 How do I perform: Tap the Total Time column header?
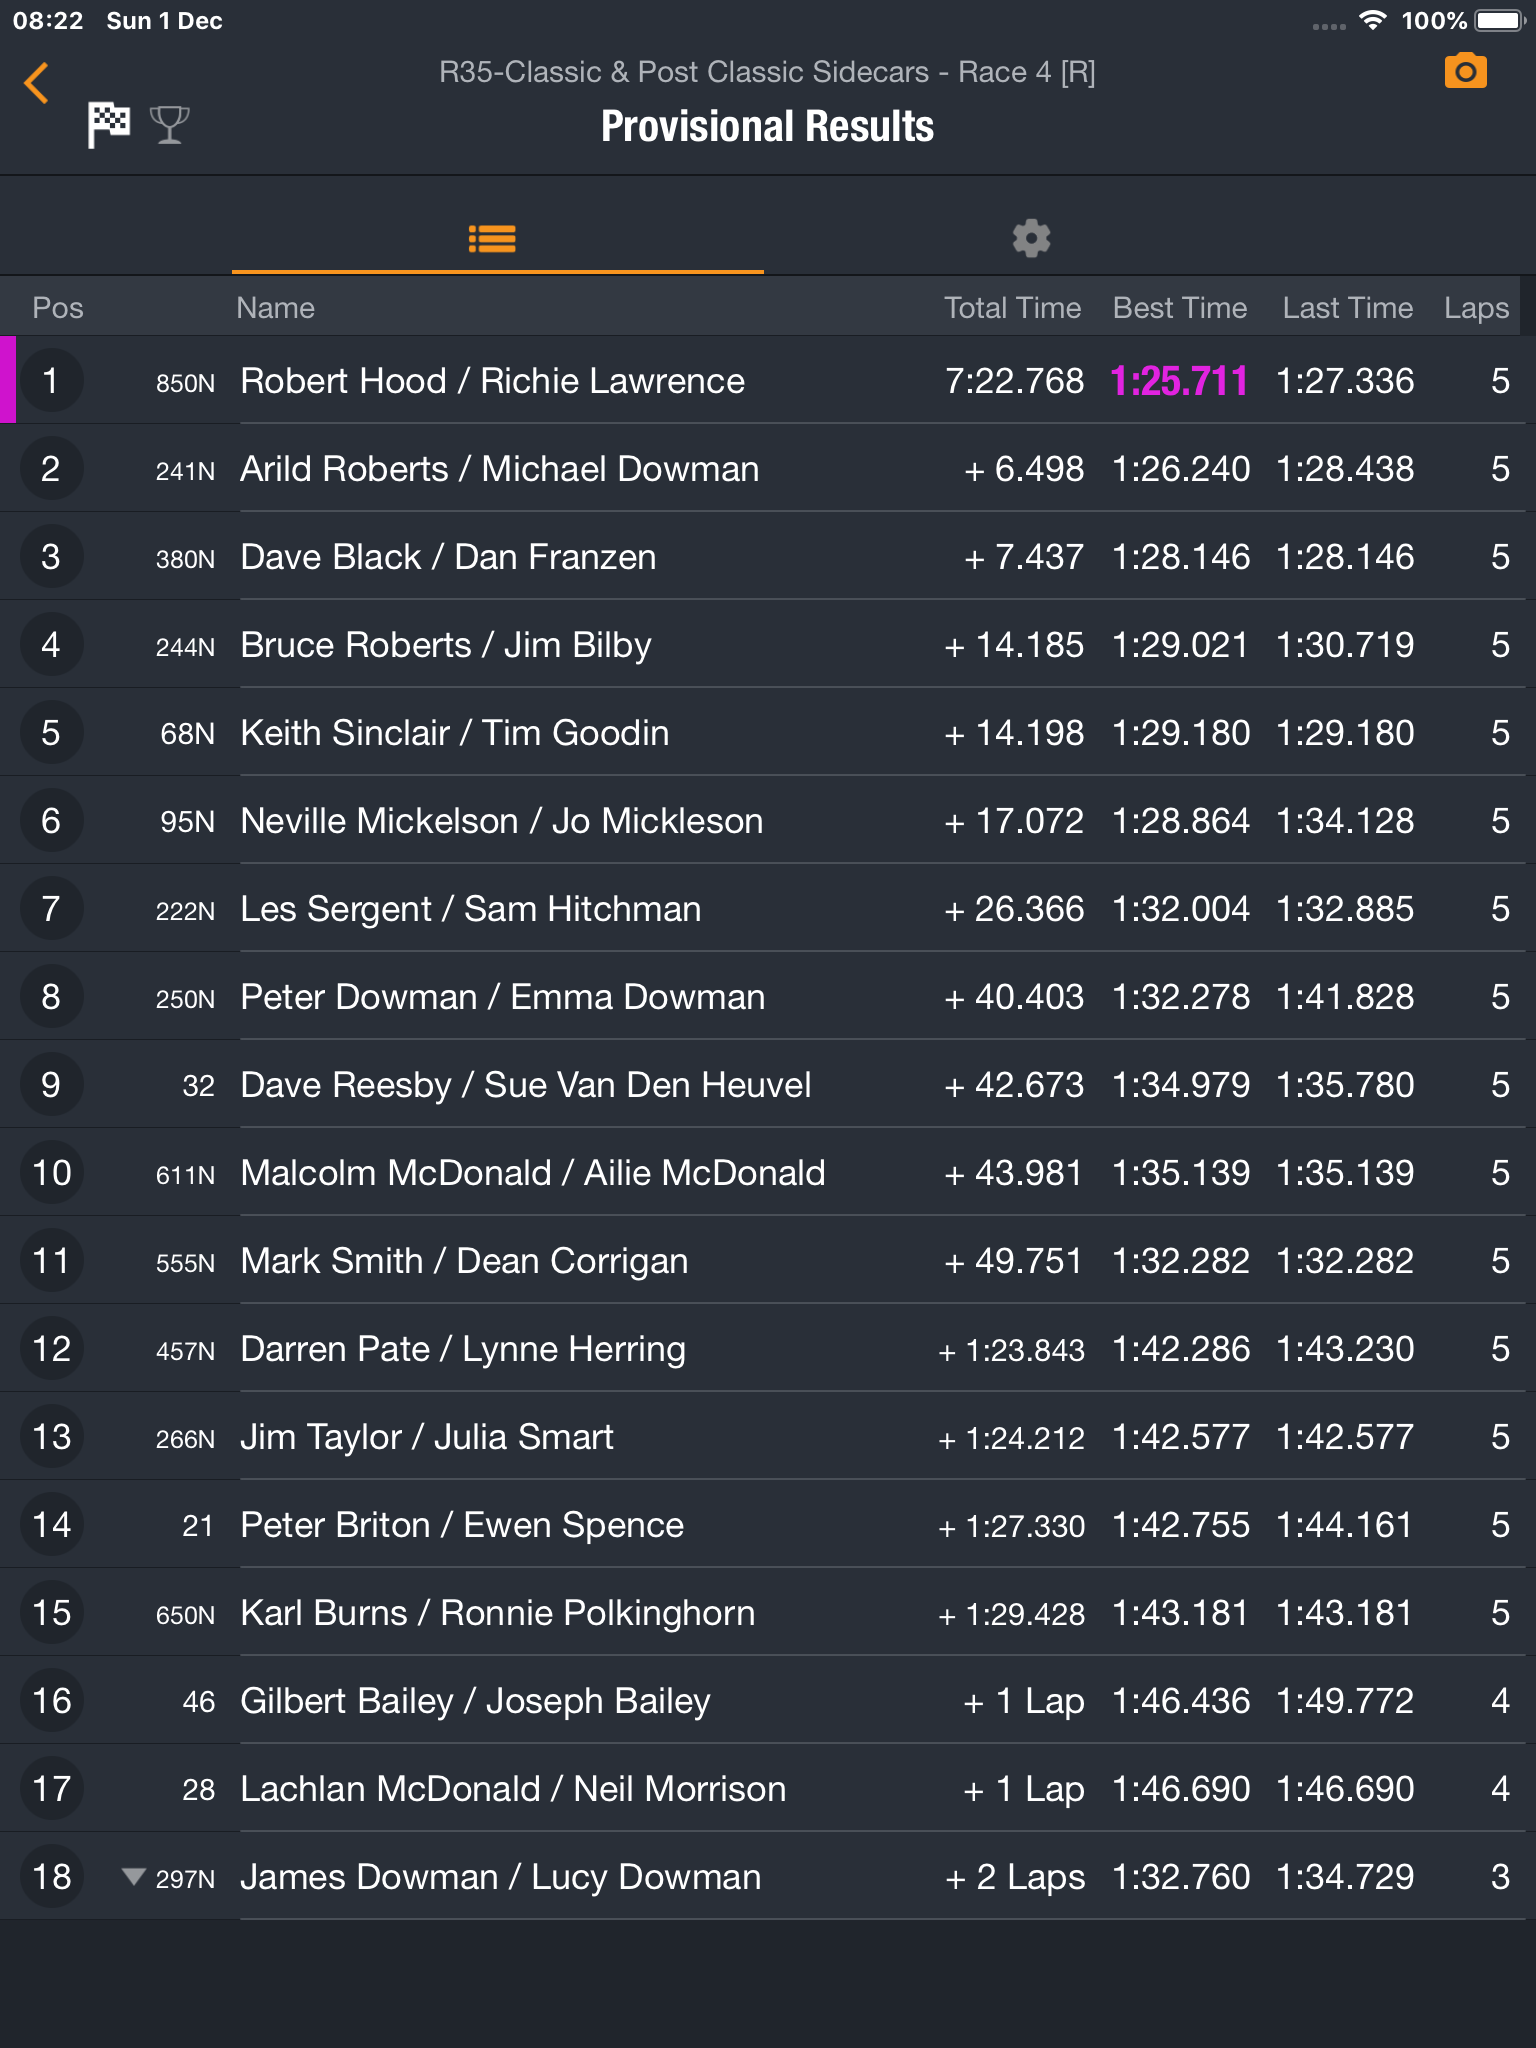coord(1012,308)
